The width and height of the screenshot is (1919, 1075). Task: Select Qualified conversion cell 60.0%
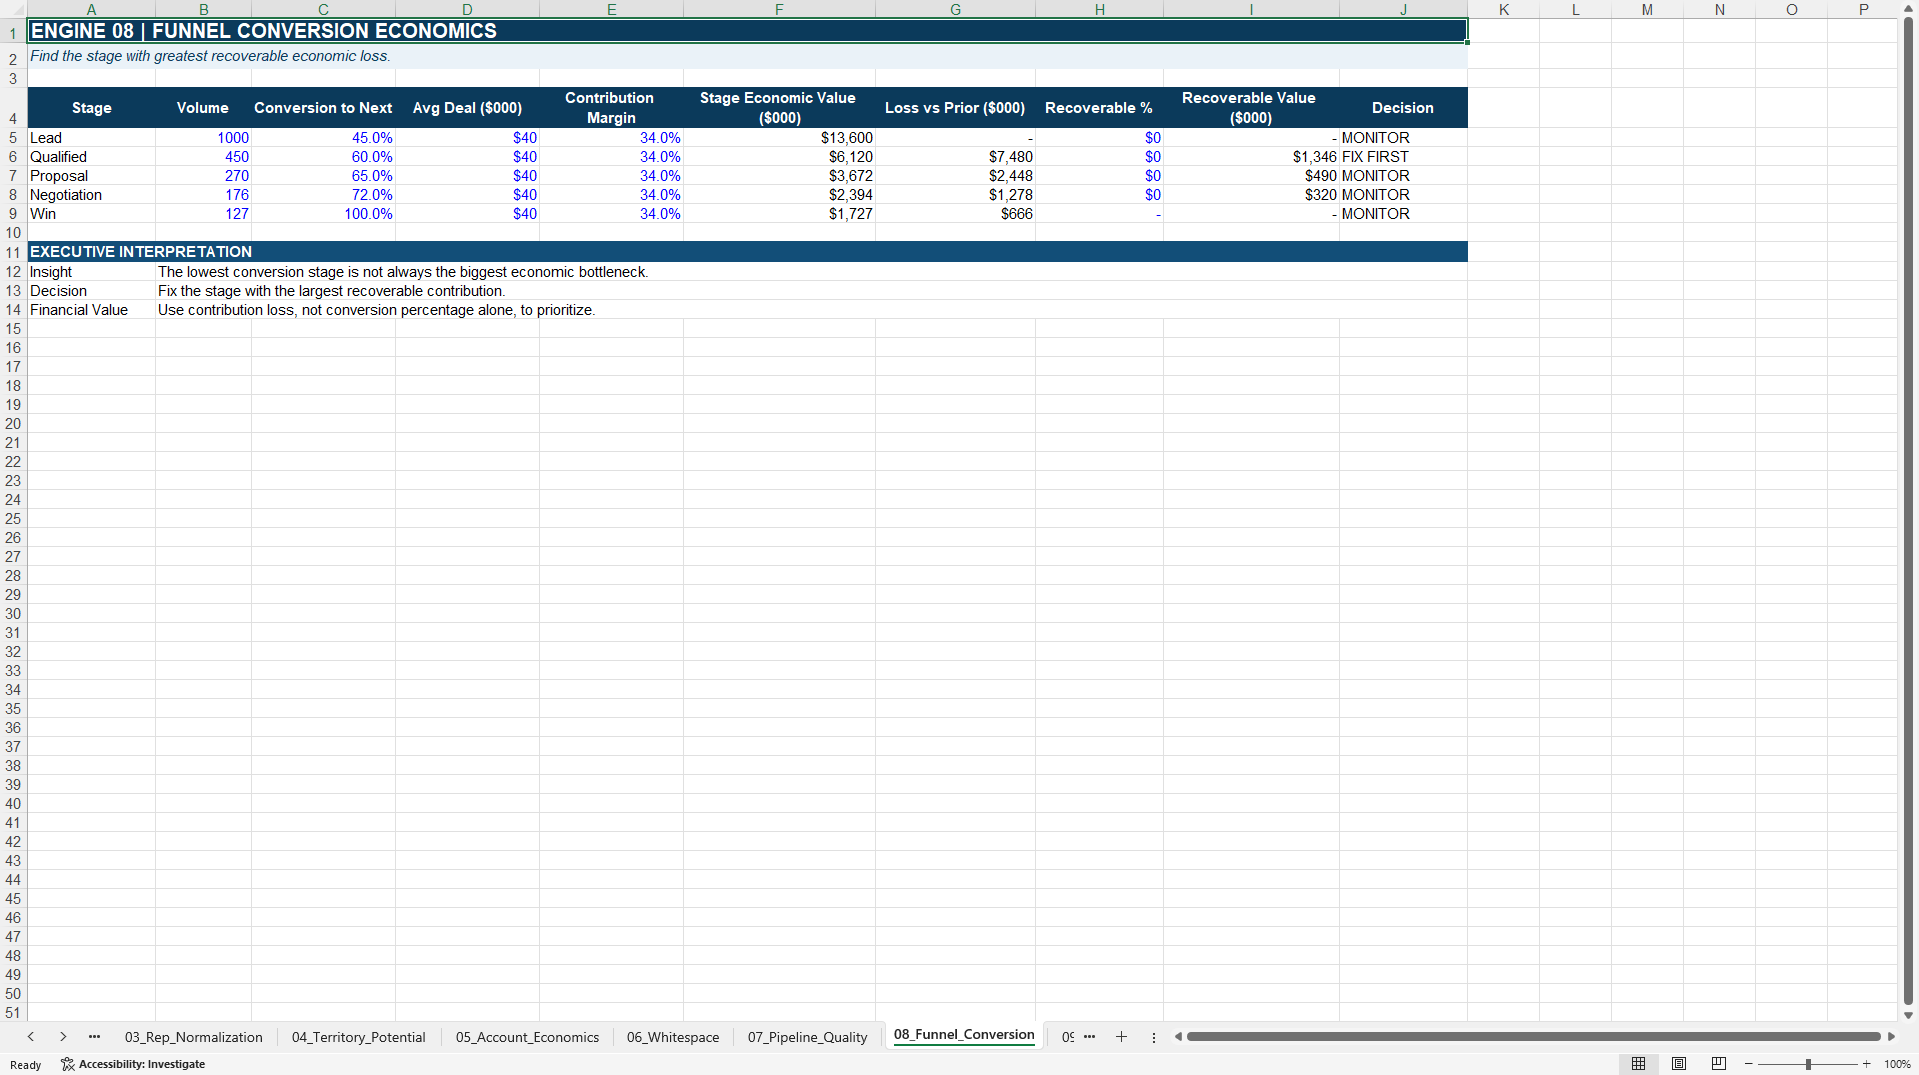click(x=323, y=157)
